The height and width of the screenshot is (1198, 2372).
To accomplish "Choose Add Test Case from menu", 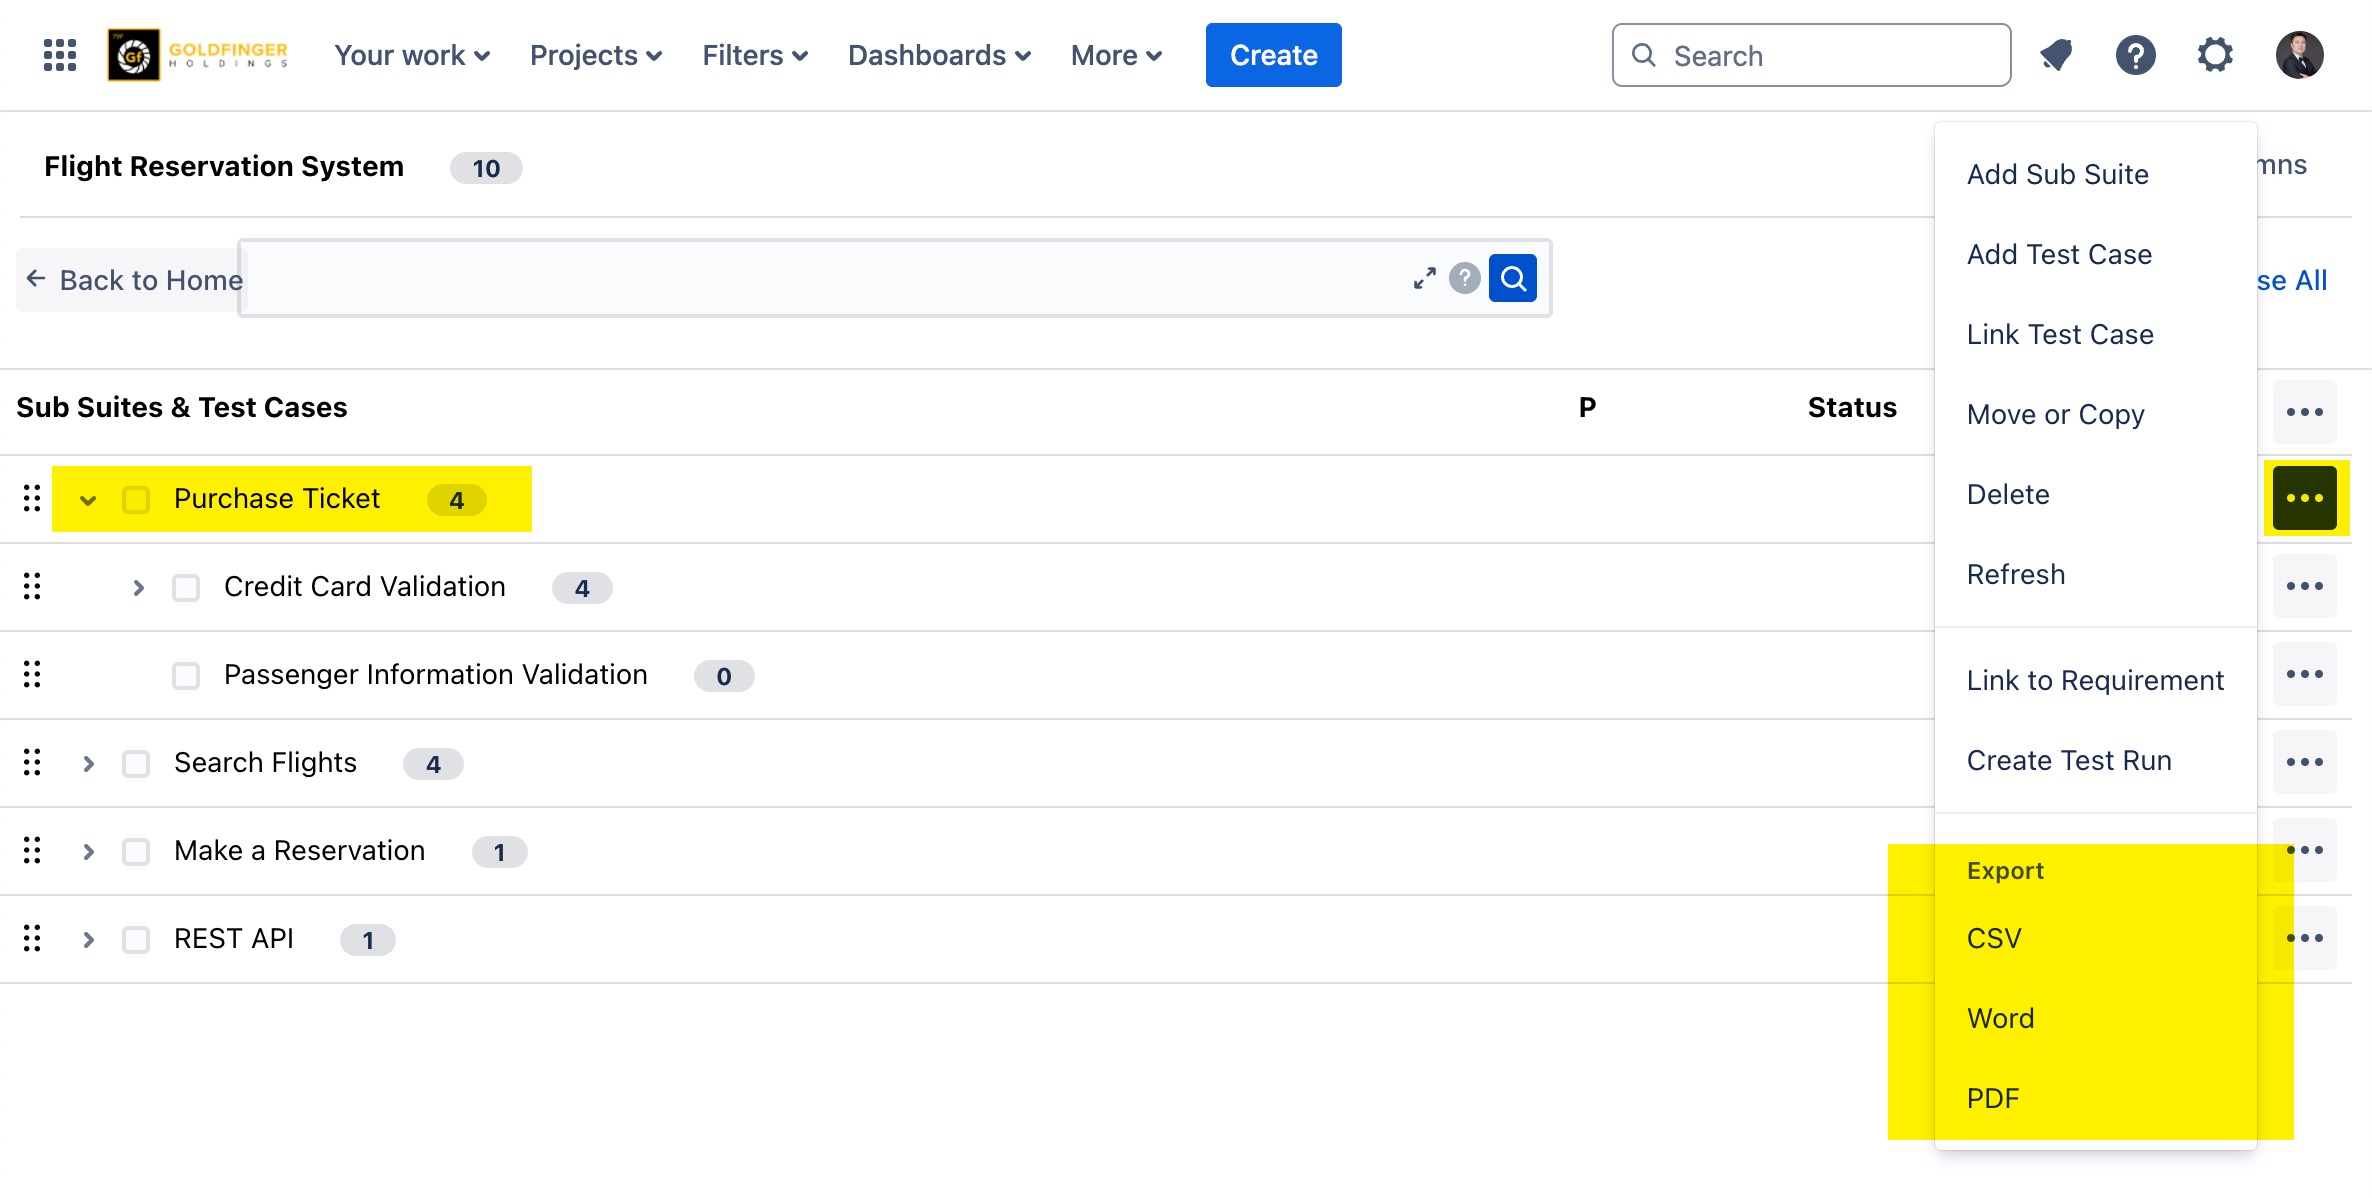I will coord(2059,254).
